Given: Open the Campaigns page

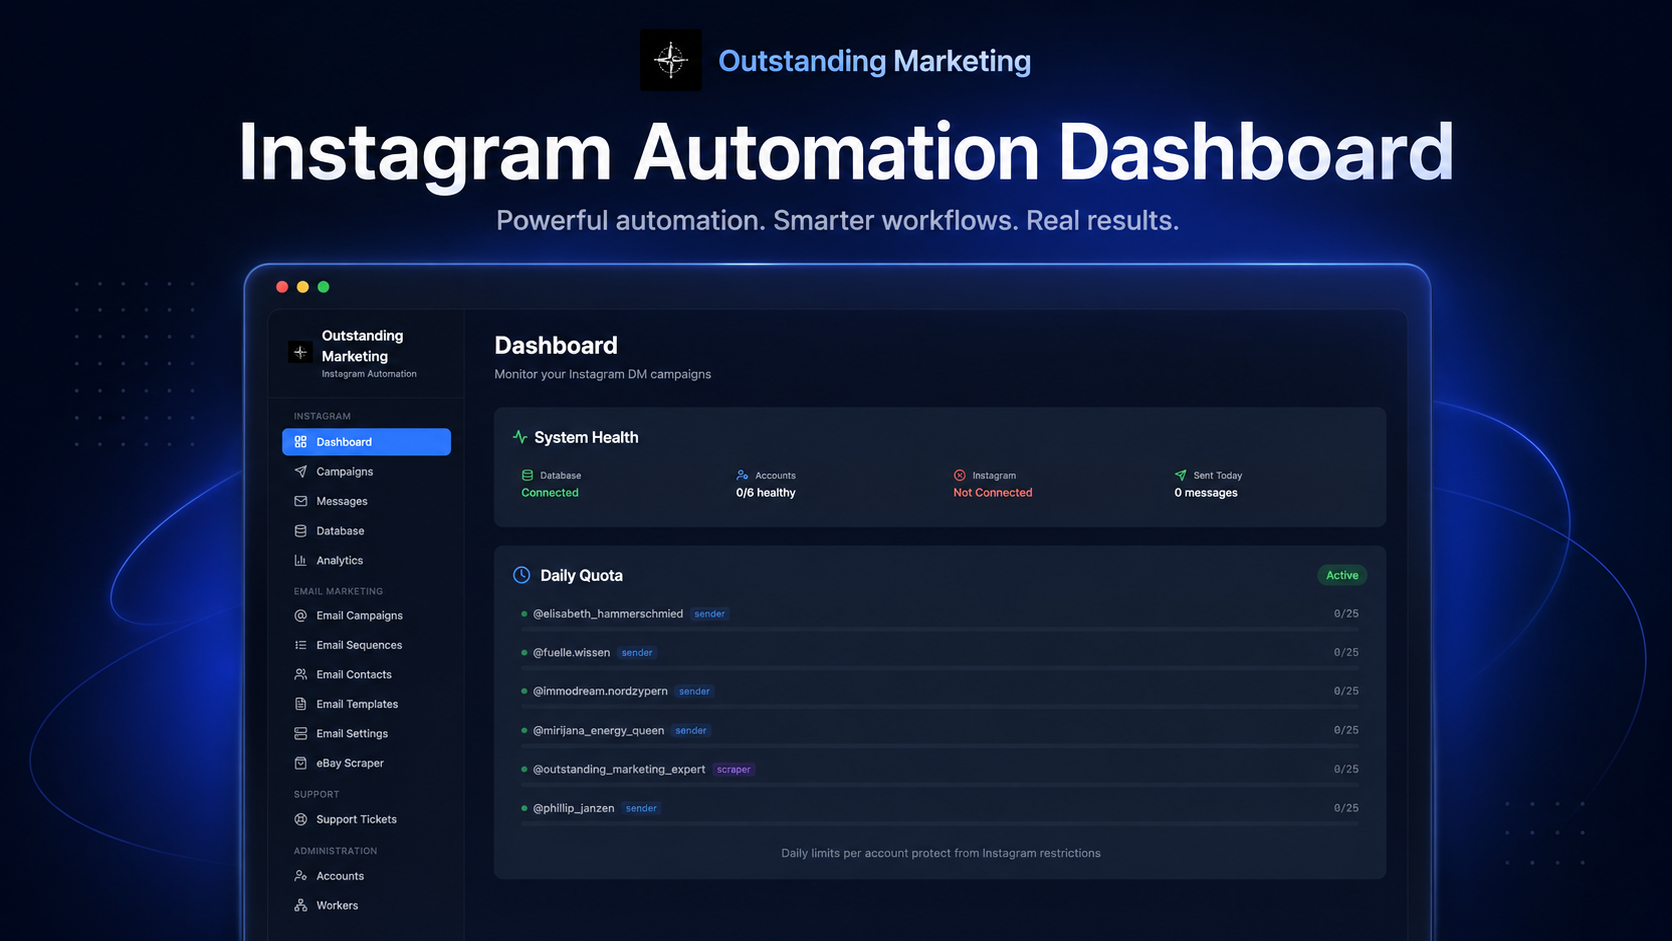Looking at the screenshot, I should point(366,471).
